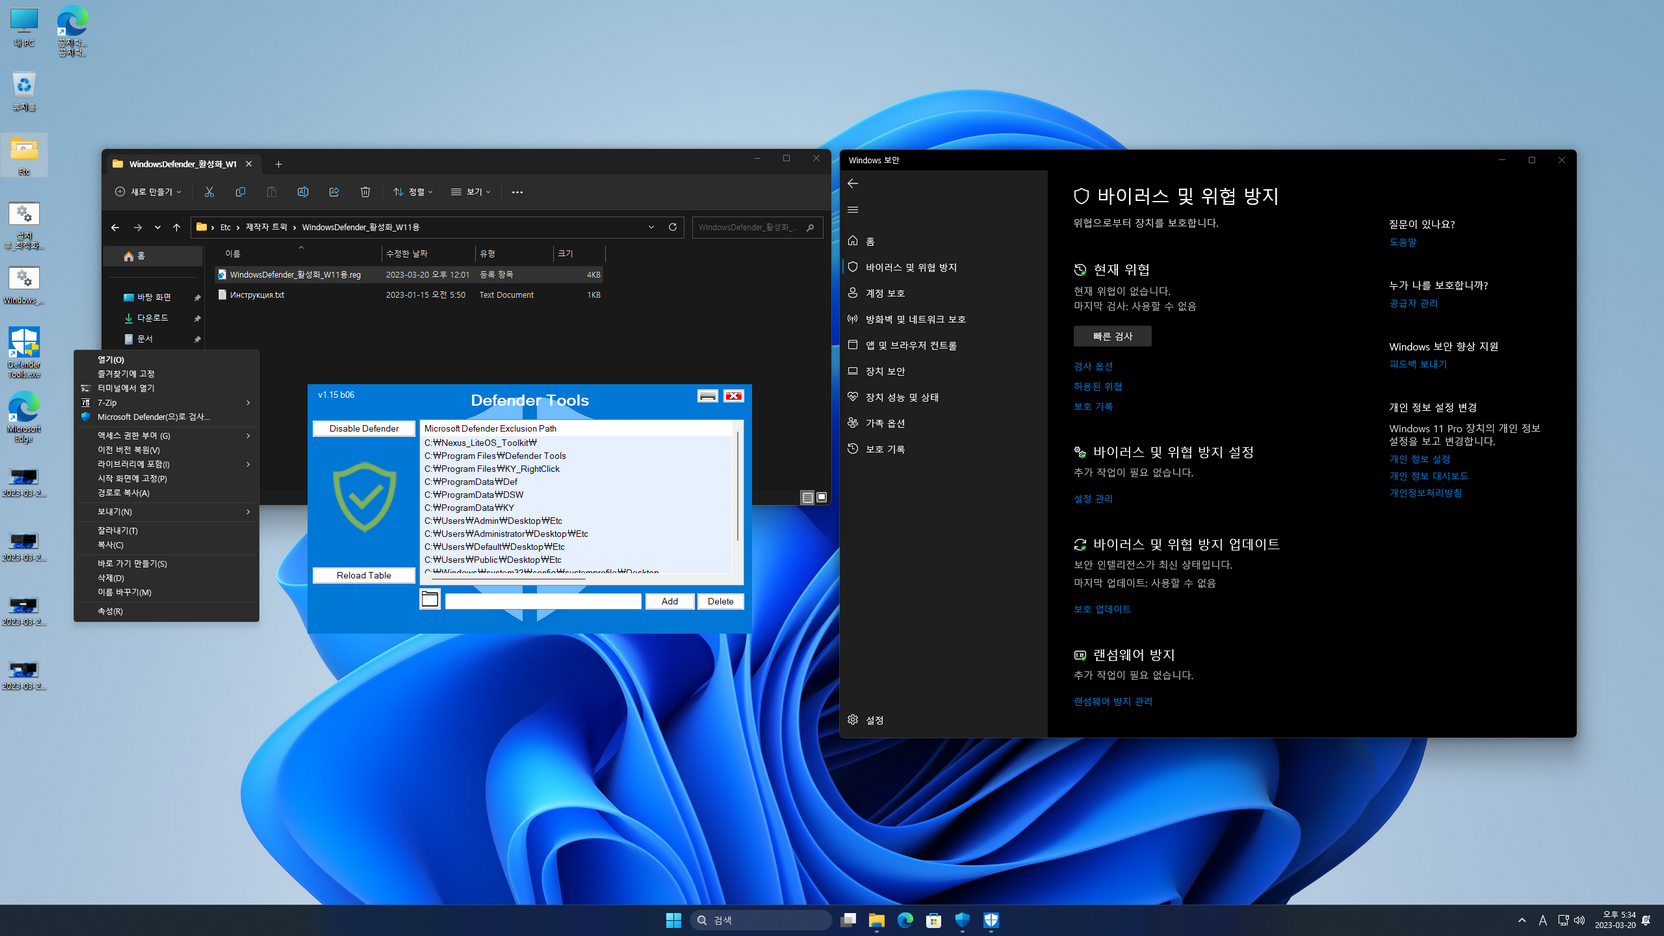Click Add button in Defender Tools
1664x936 pixels.
pyautogui.click(x=669, y=602)
